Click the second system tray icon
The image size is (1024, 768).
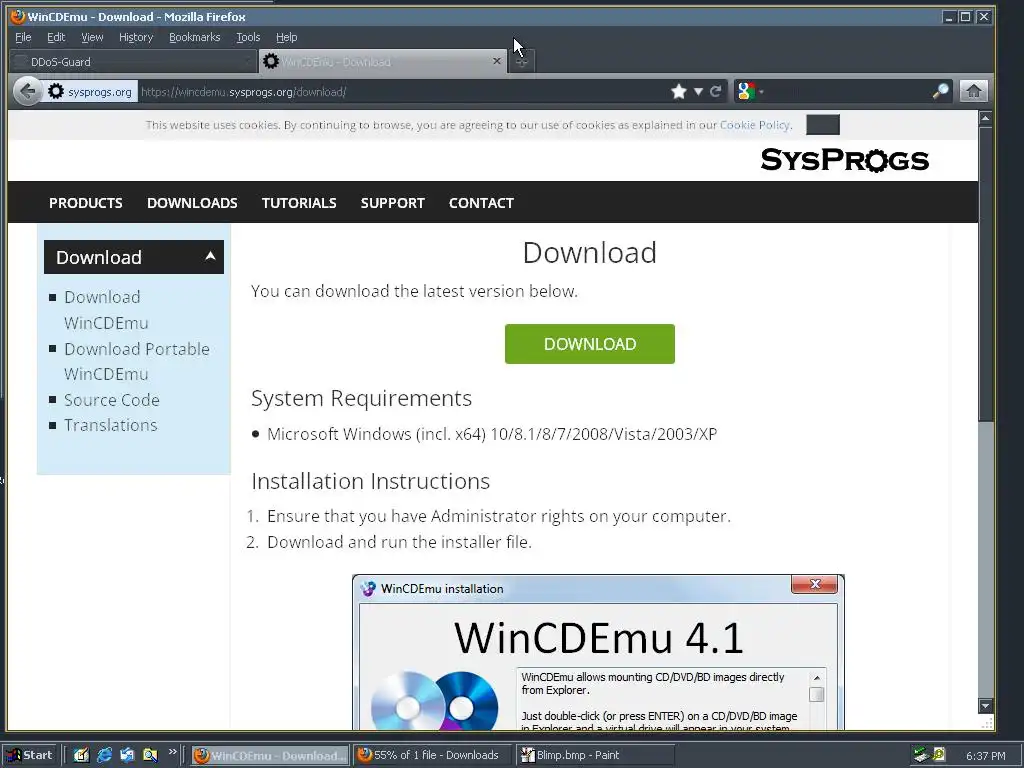[x=938, y=755]
